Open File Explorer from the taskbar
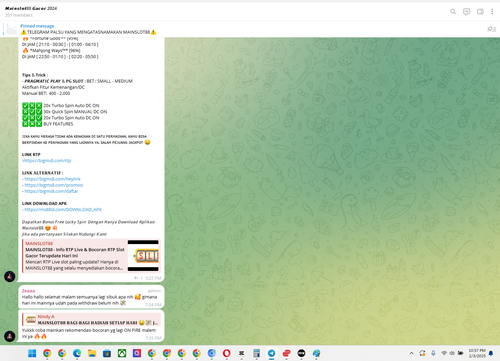 (92, 353)
